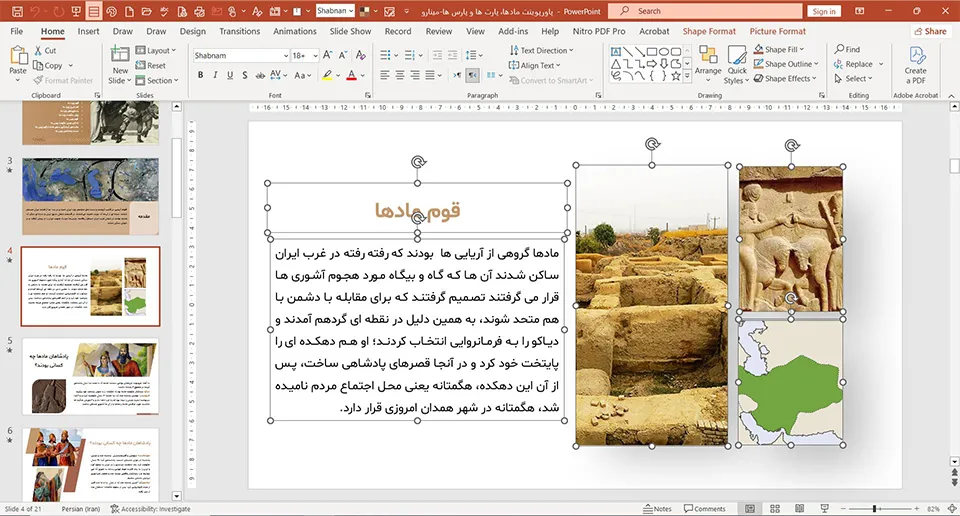Open the Shabnam font name dropdown

[x=285, y=55]
